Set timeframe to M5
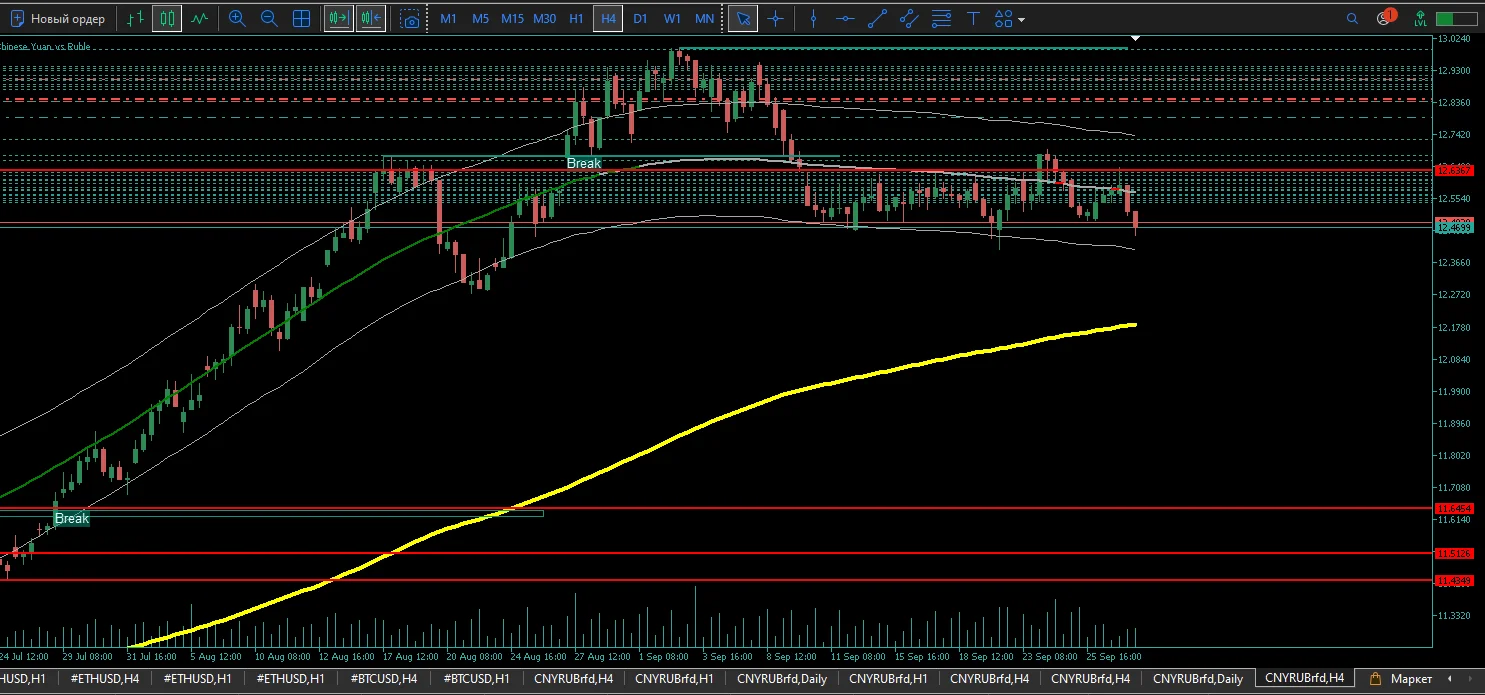1485x695 pixels. click(x=480, y=18)
